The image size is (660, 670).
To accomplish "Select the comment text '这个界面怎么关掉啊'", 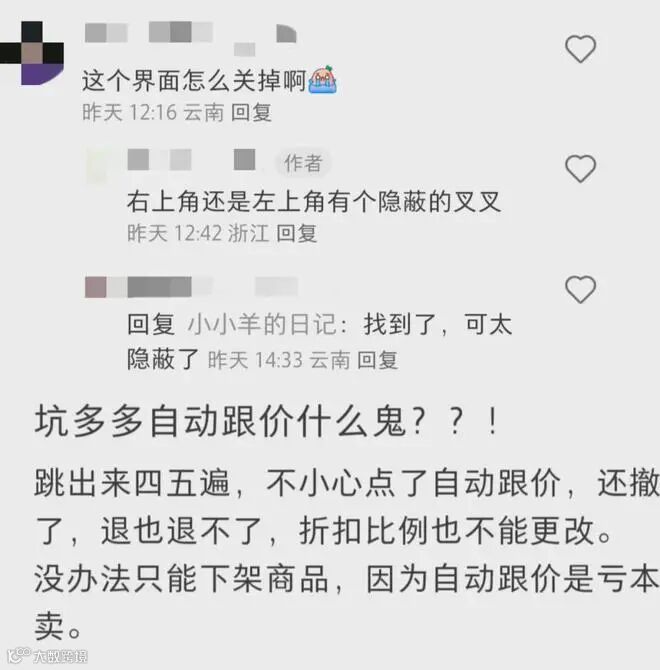I will click(x=195, y=81).
